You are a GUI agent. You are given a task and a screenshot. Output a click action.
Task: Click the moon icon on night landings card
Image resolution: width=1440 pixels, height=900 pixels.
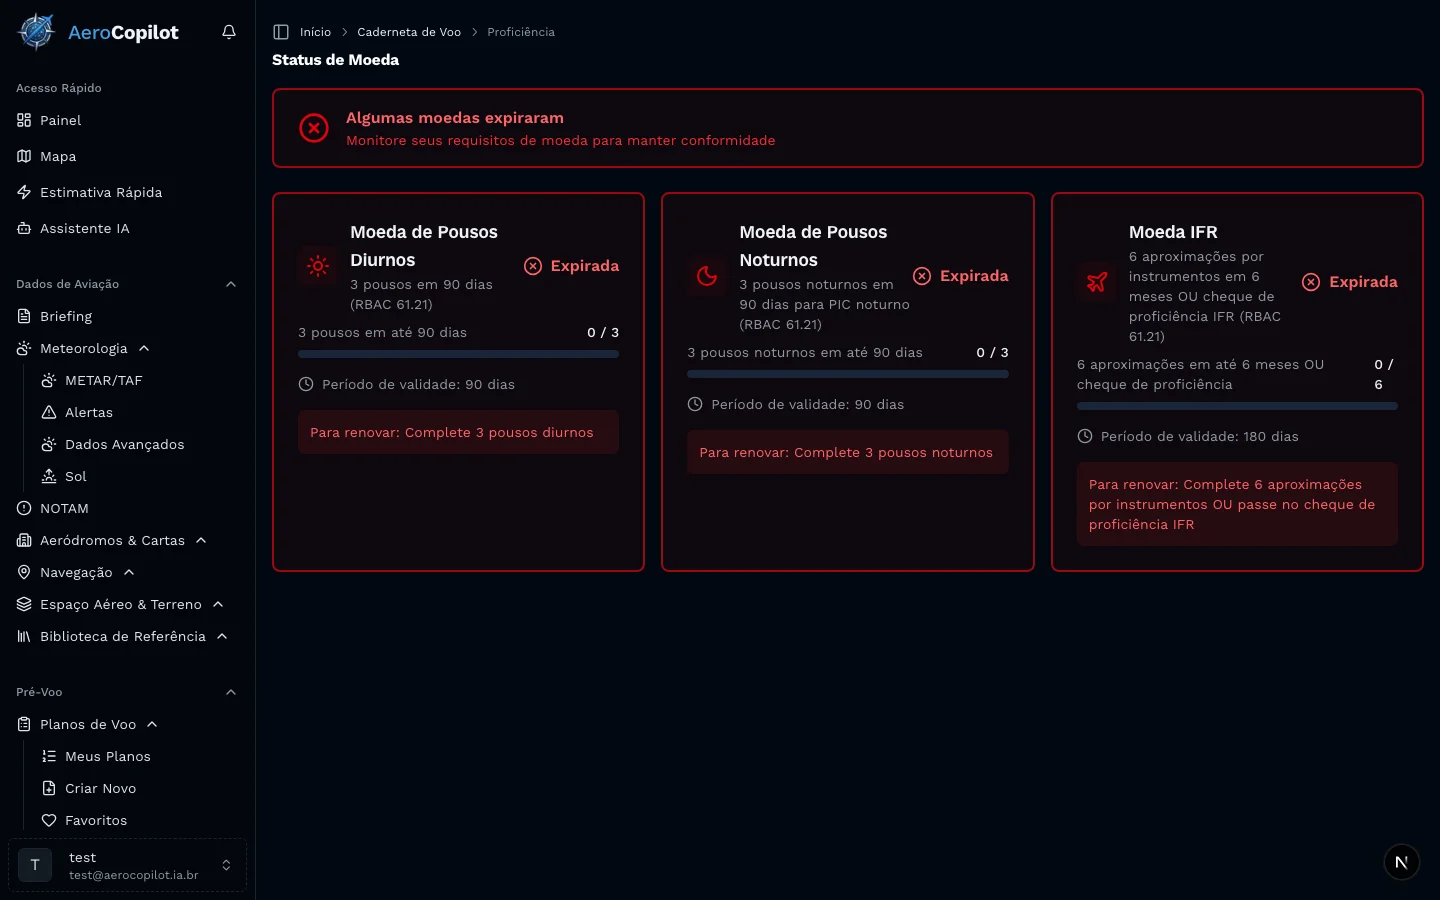pos(707,276)
